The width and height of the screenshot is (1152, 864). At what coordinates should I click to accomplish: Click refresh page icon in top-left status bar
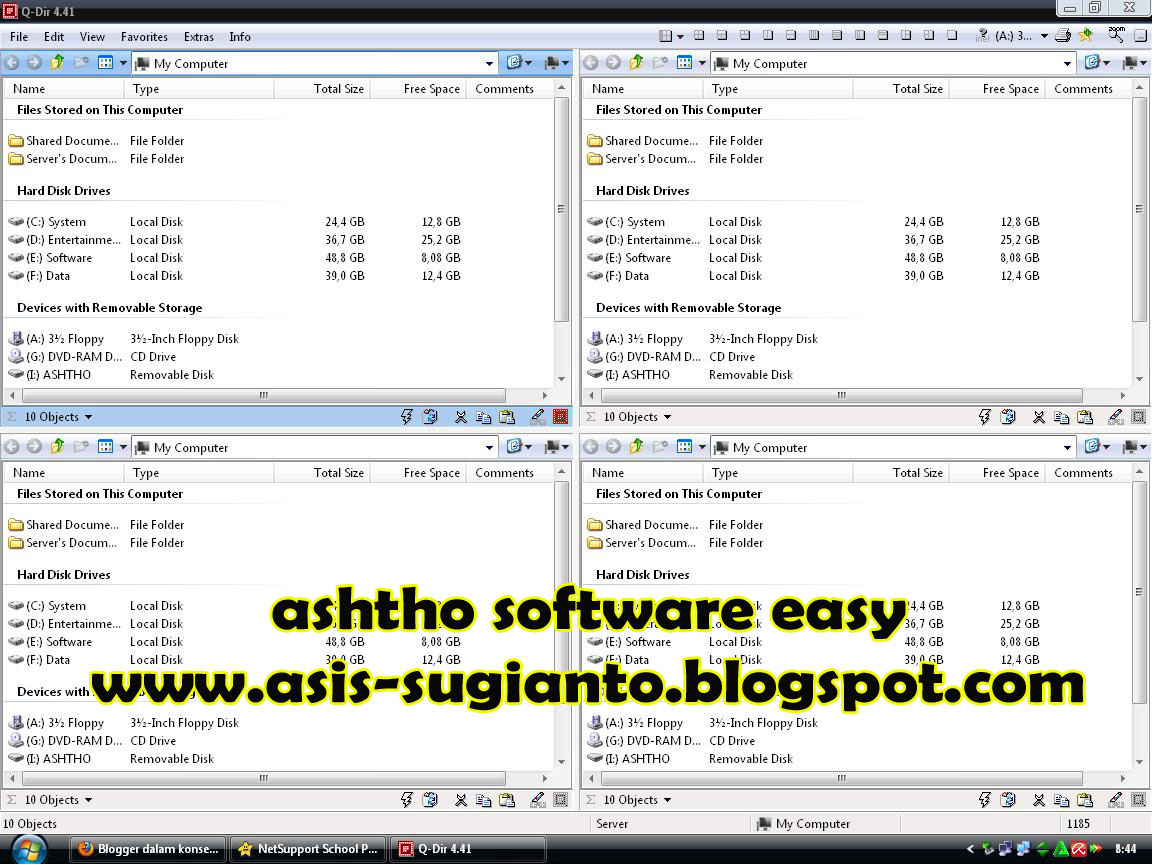coord(430,417)
